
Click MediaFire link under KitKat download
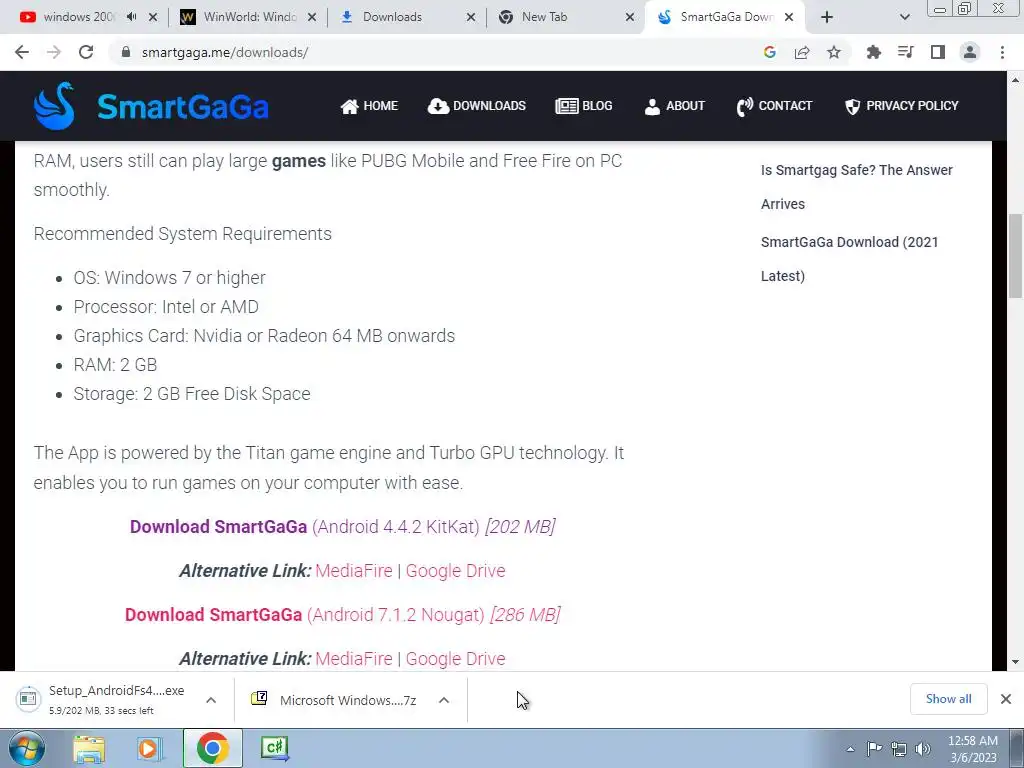(354, 571)
